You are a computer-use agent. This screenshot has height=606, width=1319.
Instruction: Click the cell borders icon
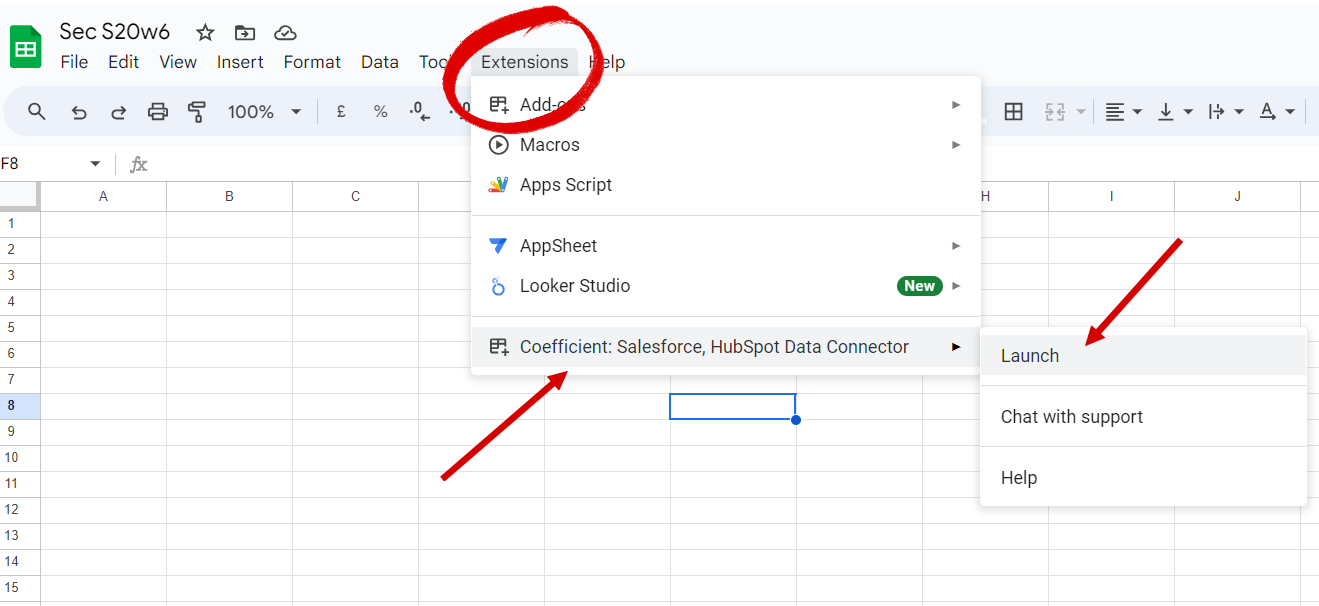click(1013, 112)
